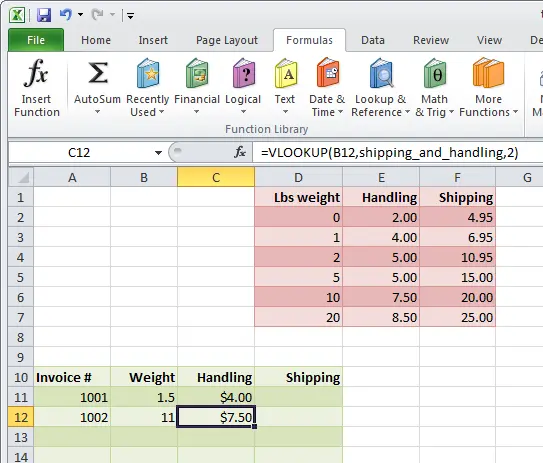543x463 pixels.
Task: Select column D header
Action: 298,177
